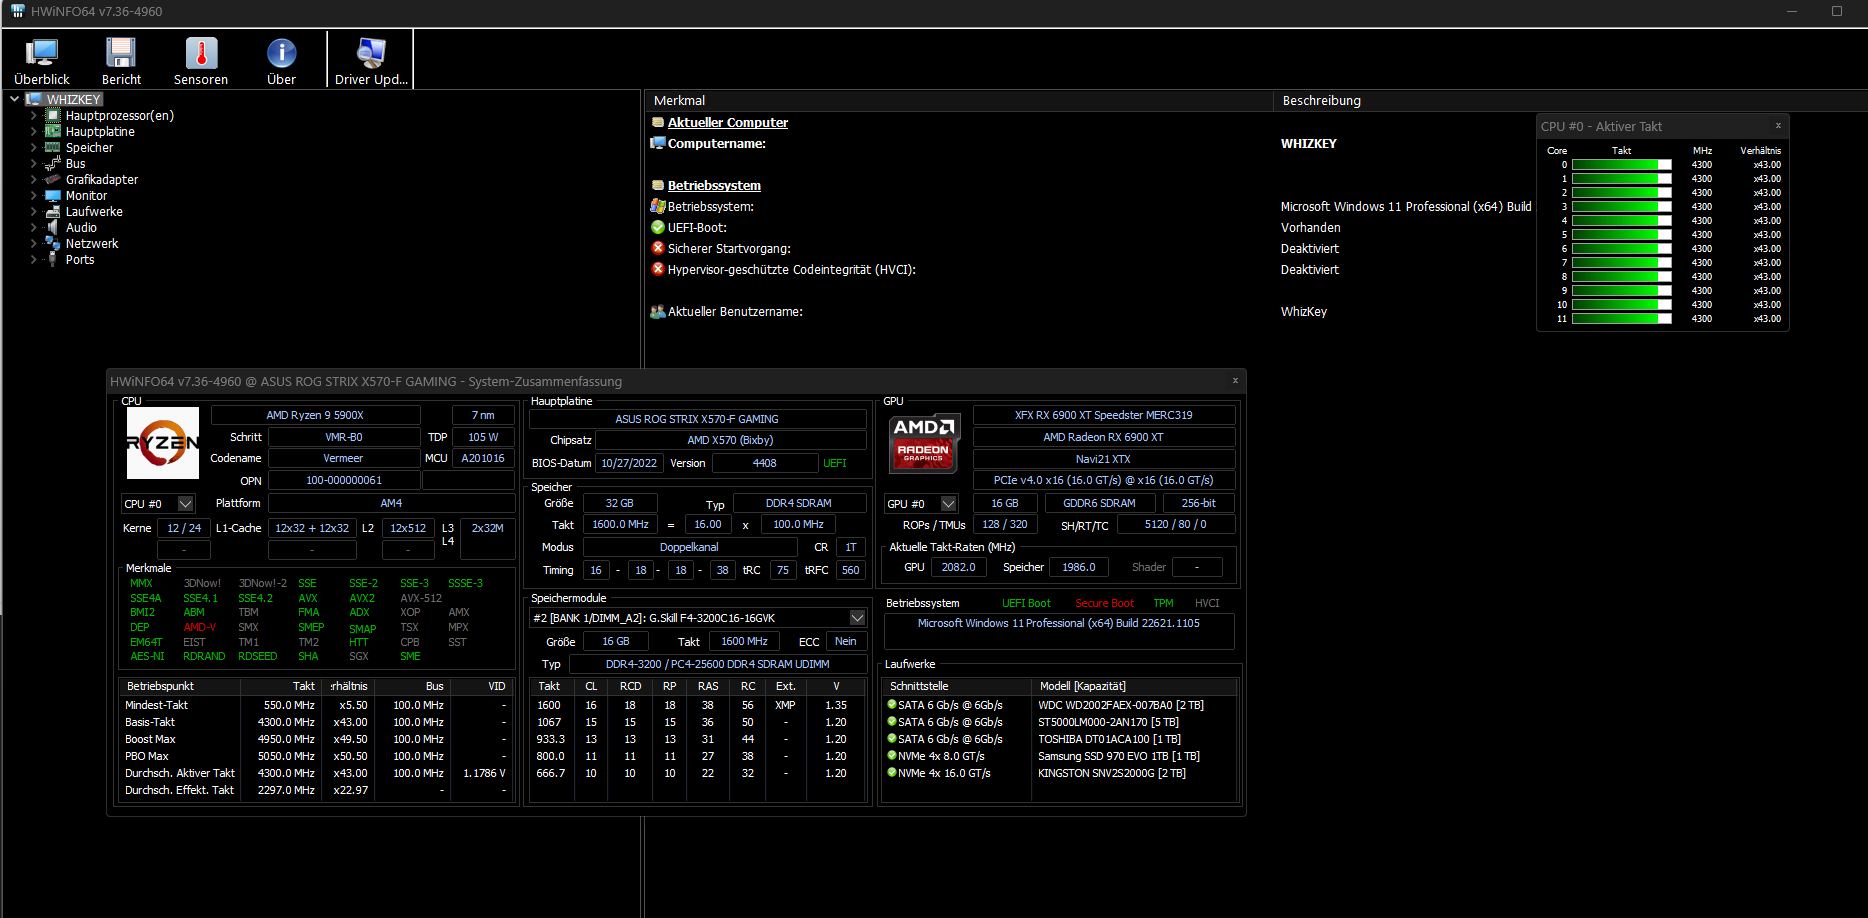1868x918 pixels.
Task: Click the Grafikadapter card icon
Action: pos(53,179)
